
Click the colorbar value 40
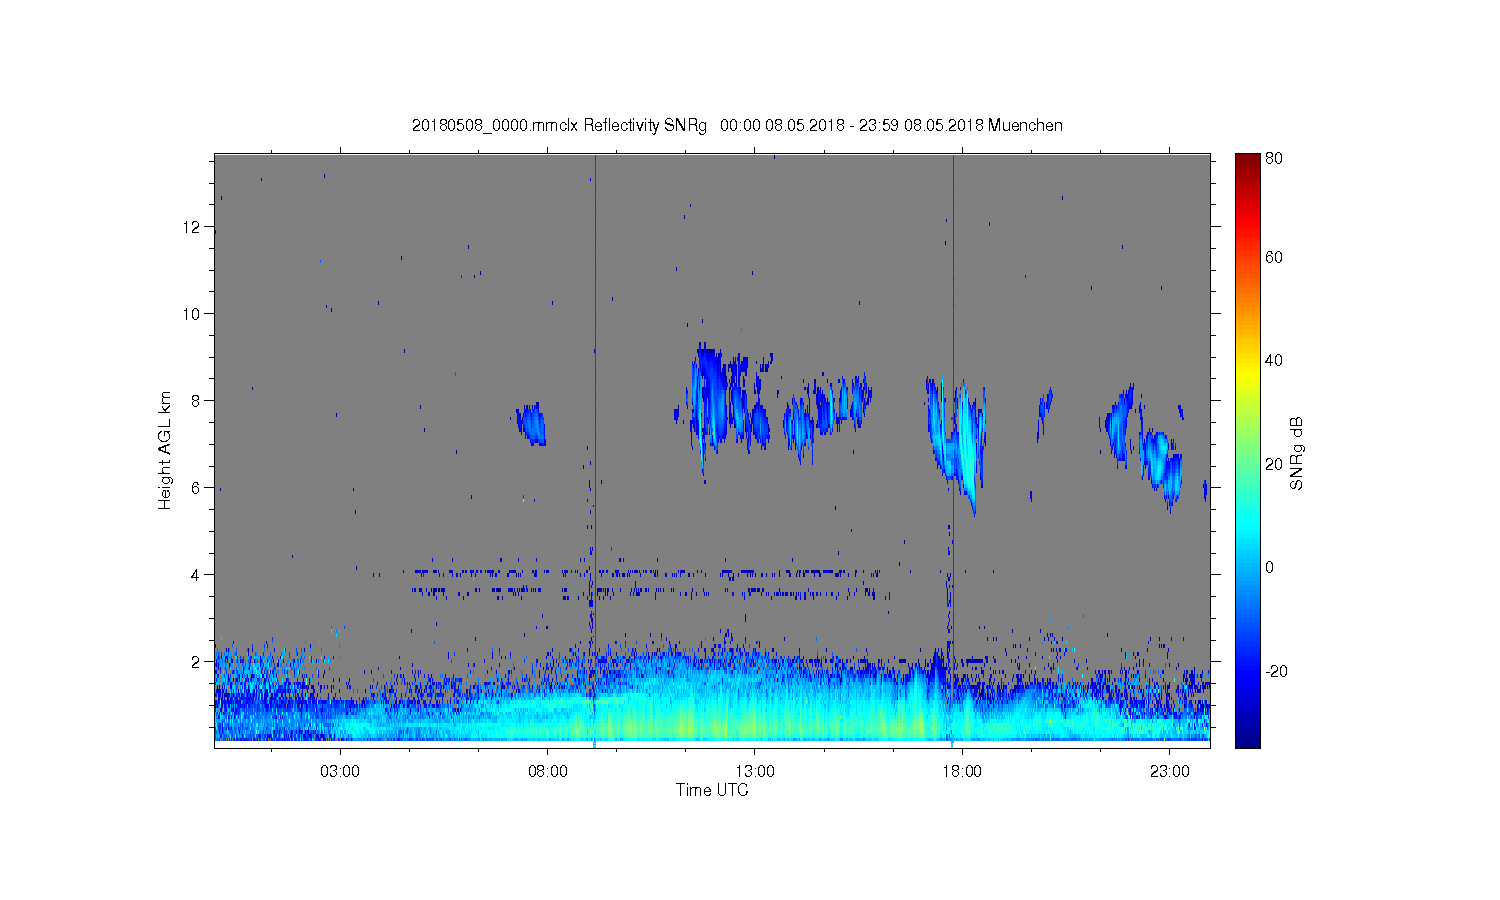(1274, 361)
